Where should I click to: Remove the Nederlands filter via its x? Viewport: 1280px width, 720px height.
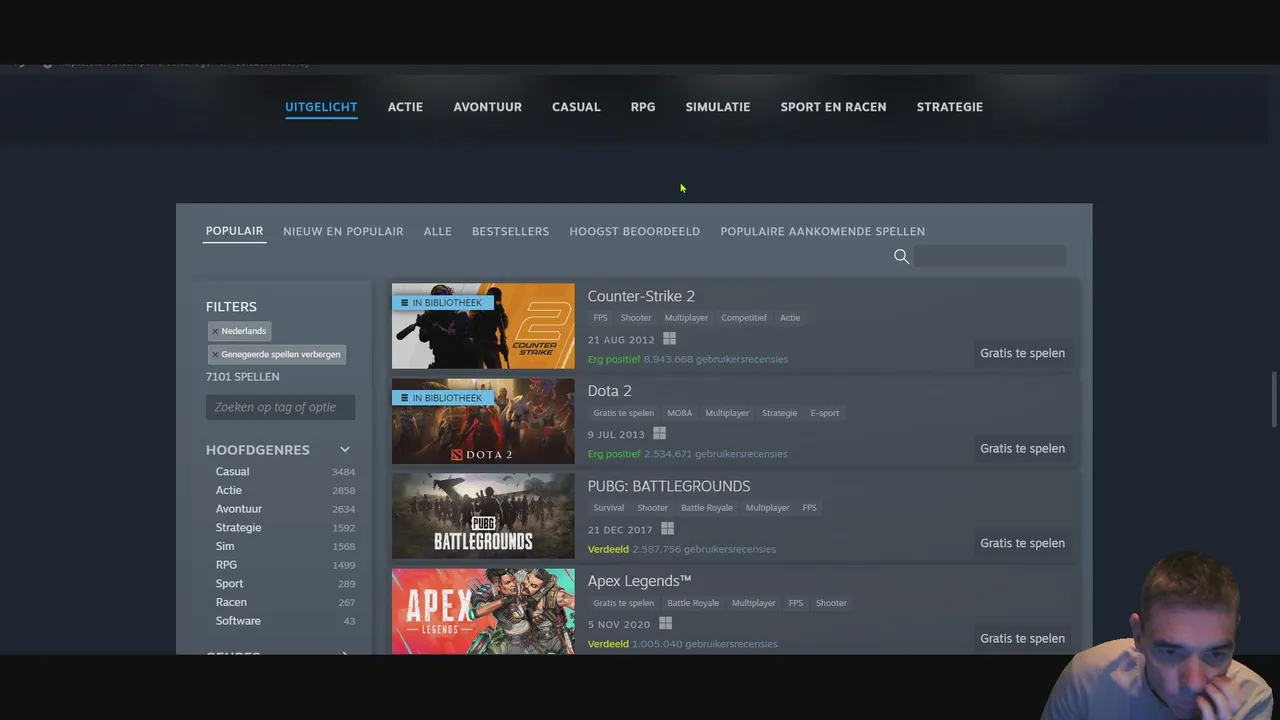pos(215,331)
